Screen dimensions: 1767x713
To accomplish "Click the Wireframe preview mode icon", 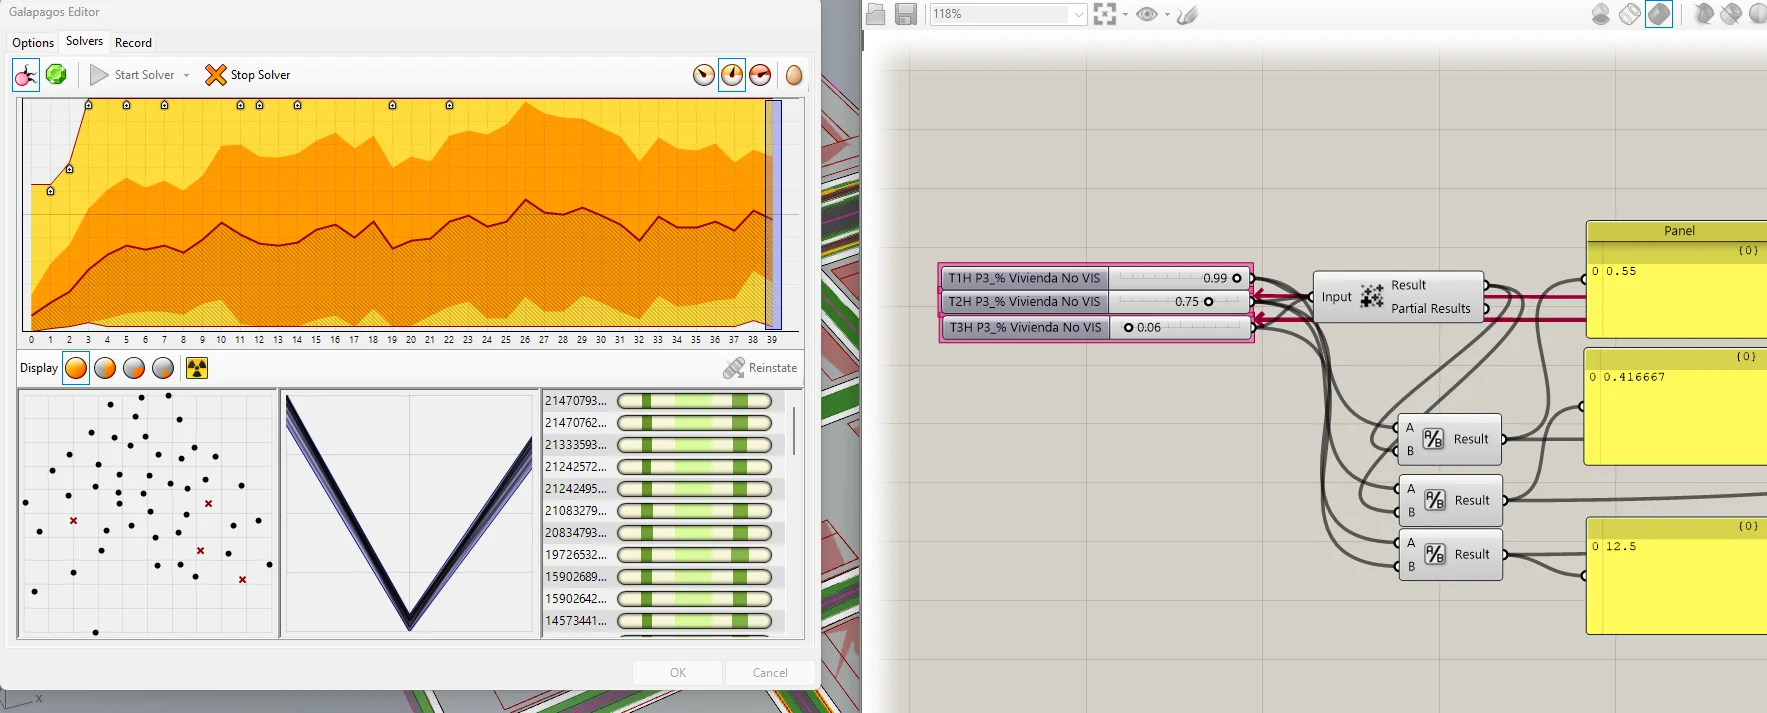I will [1630, 14].
